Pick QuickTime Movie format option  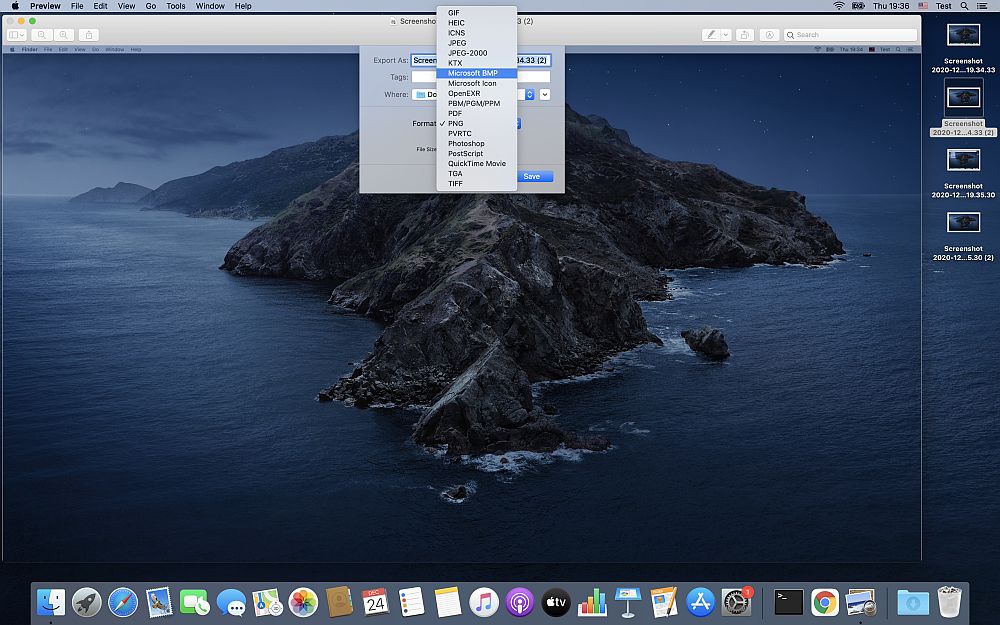coord(476,163)
